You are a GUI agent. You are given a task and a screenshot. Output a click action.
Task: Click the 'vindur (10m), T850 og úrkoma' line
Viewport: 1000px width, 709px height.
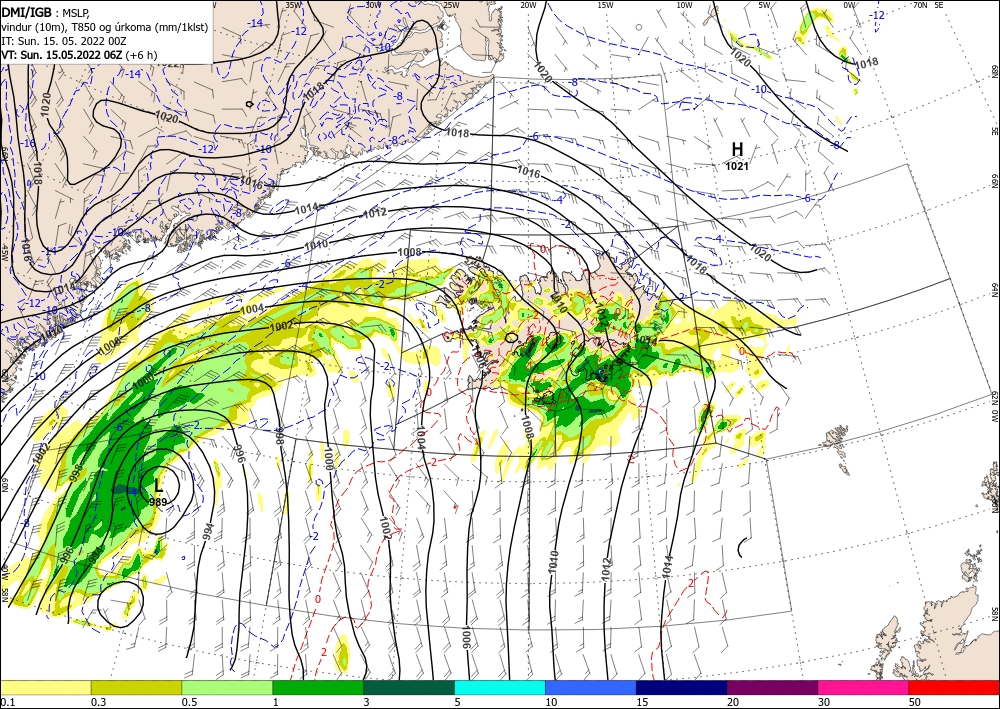pos(105,27)
